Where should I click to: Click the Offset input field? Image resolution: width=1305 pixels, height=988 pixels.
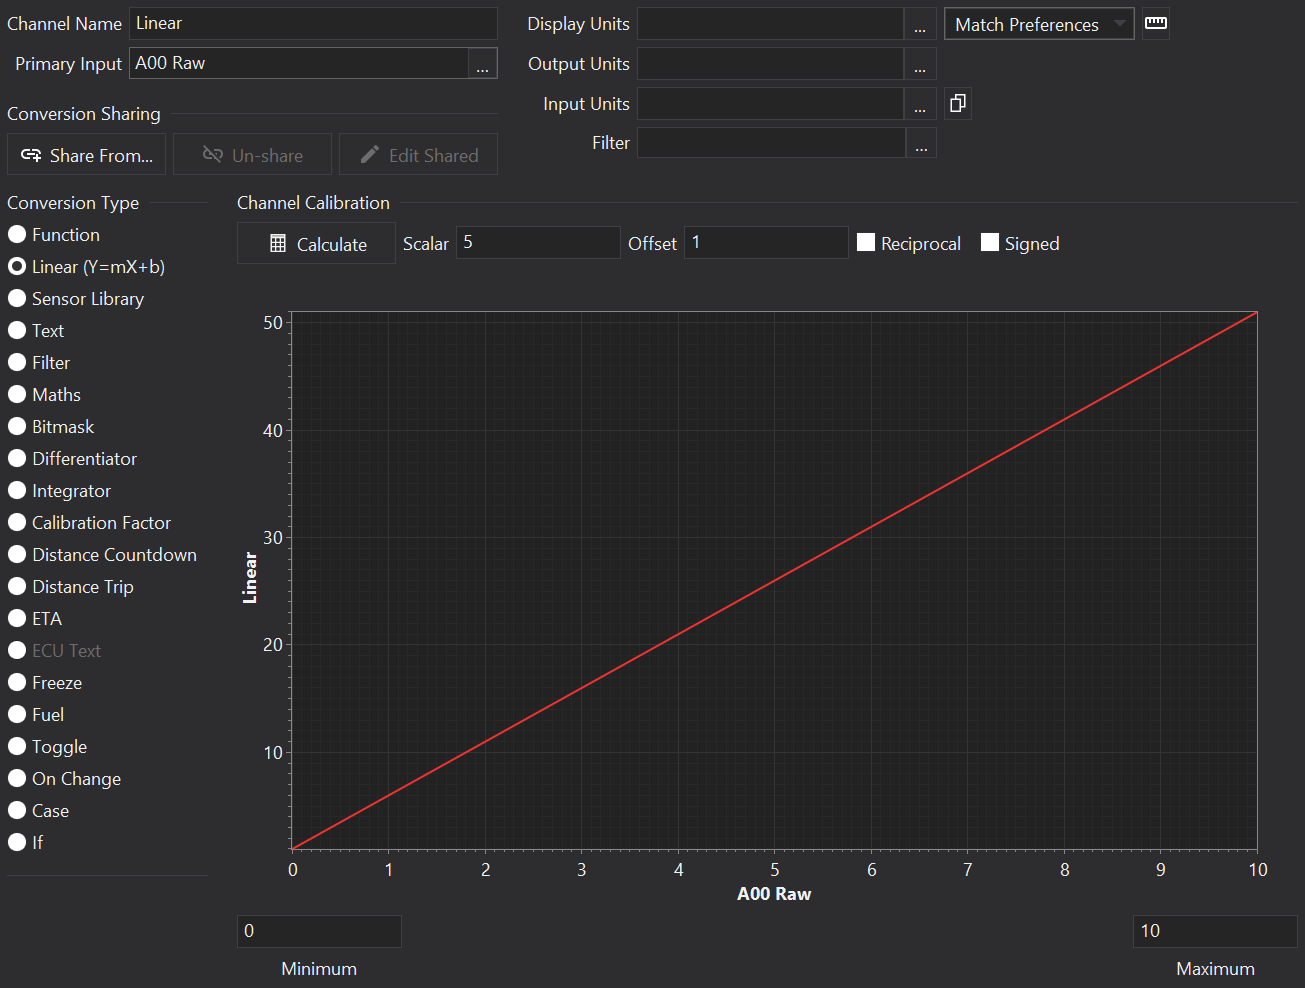[x=765, y=243]
